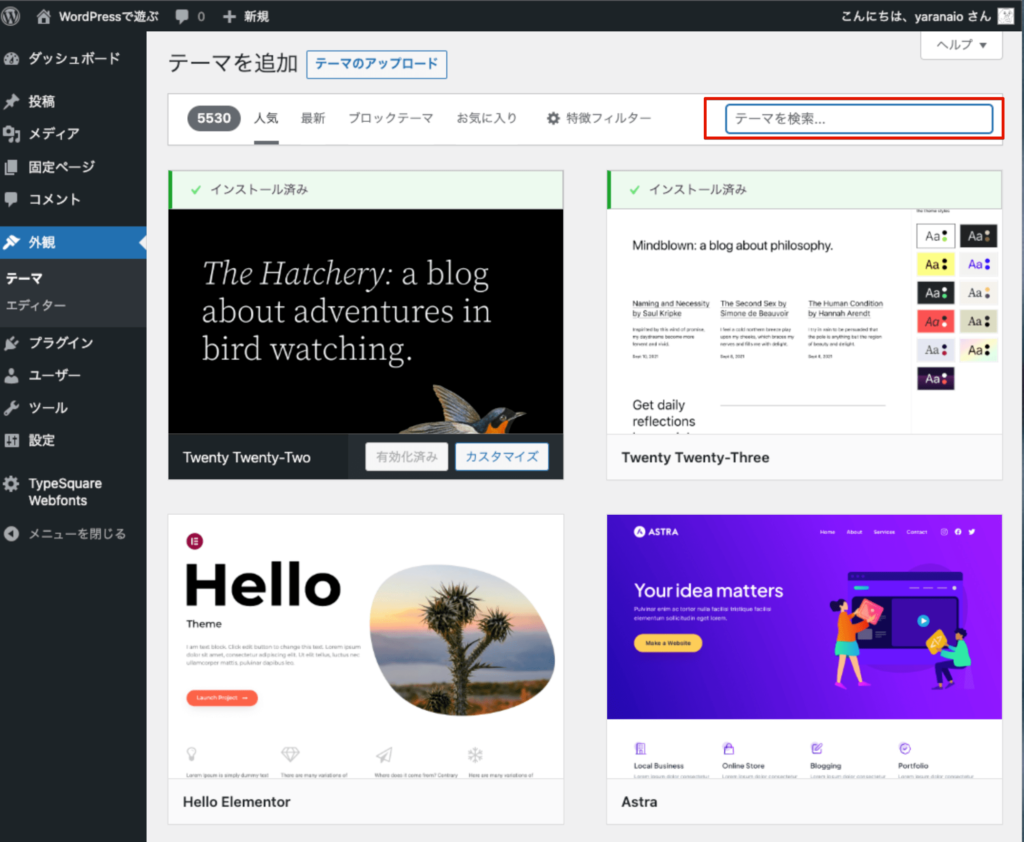This screenshot has width=1024, height=842.
Task: Click the pages icon beside 固定ページ
Action: (x=12, y=167)
